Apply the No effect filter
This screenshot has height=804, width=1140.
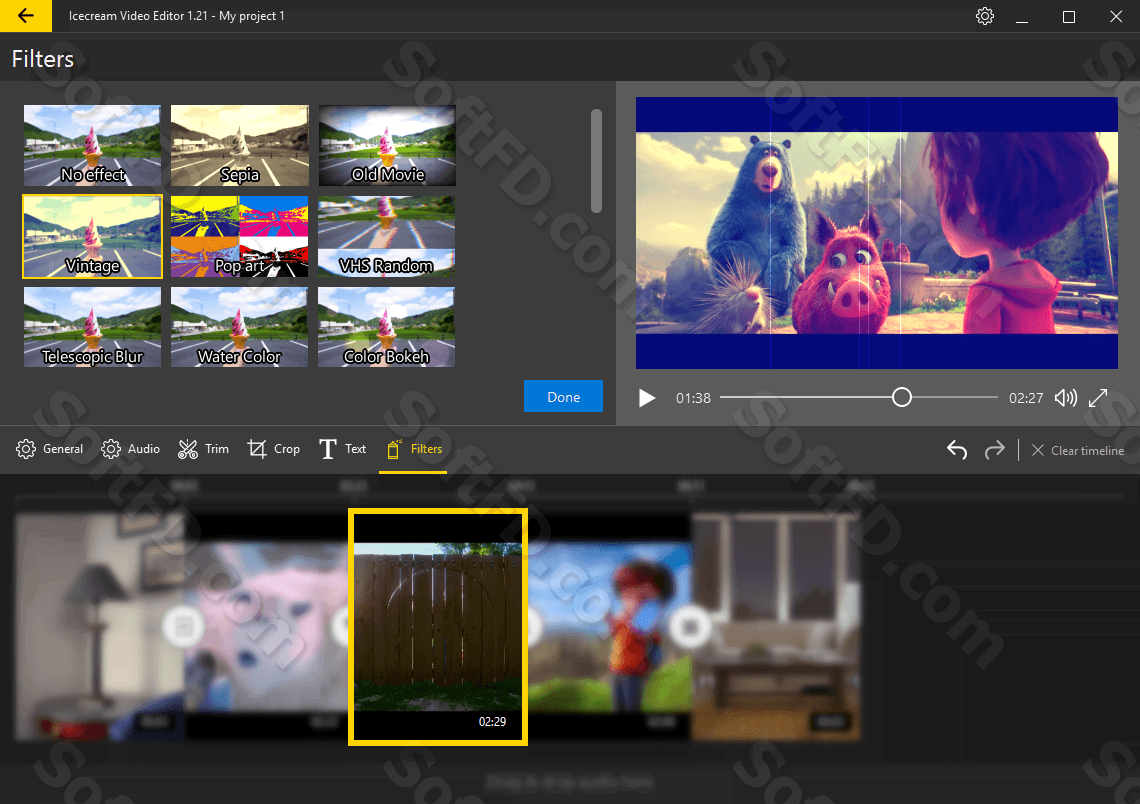92,145
